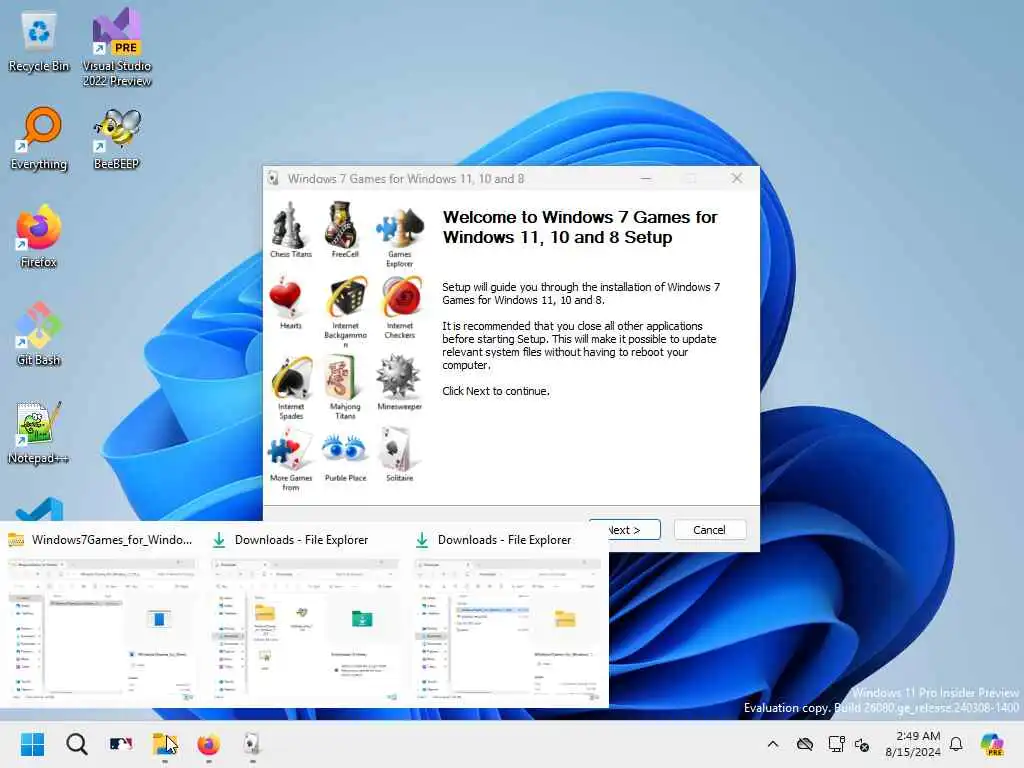Open clock showing 2:49 AM 8/15/2024
The image size is (1024, 768).
point(913,744)
